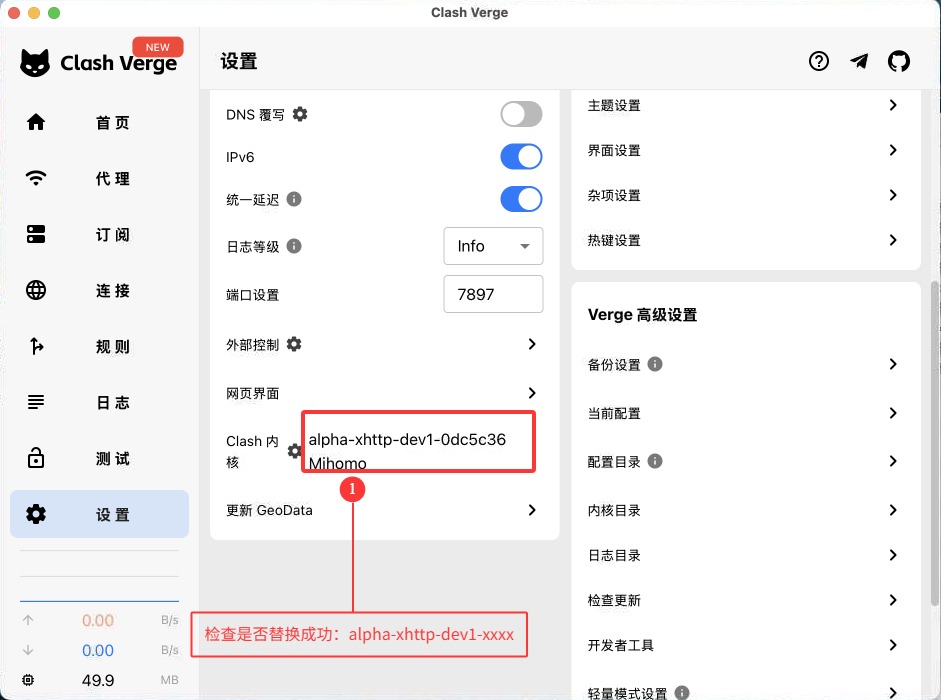Open the help question-mark icon
Image resolution: width=941 pixels, height=700 pixels.
(x=819, y=61)
